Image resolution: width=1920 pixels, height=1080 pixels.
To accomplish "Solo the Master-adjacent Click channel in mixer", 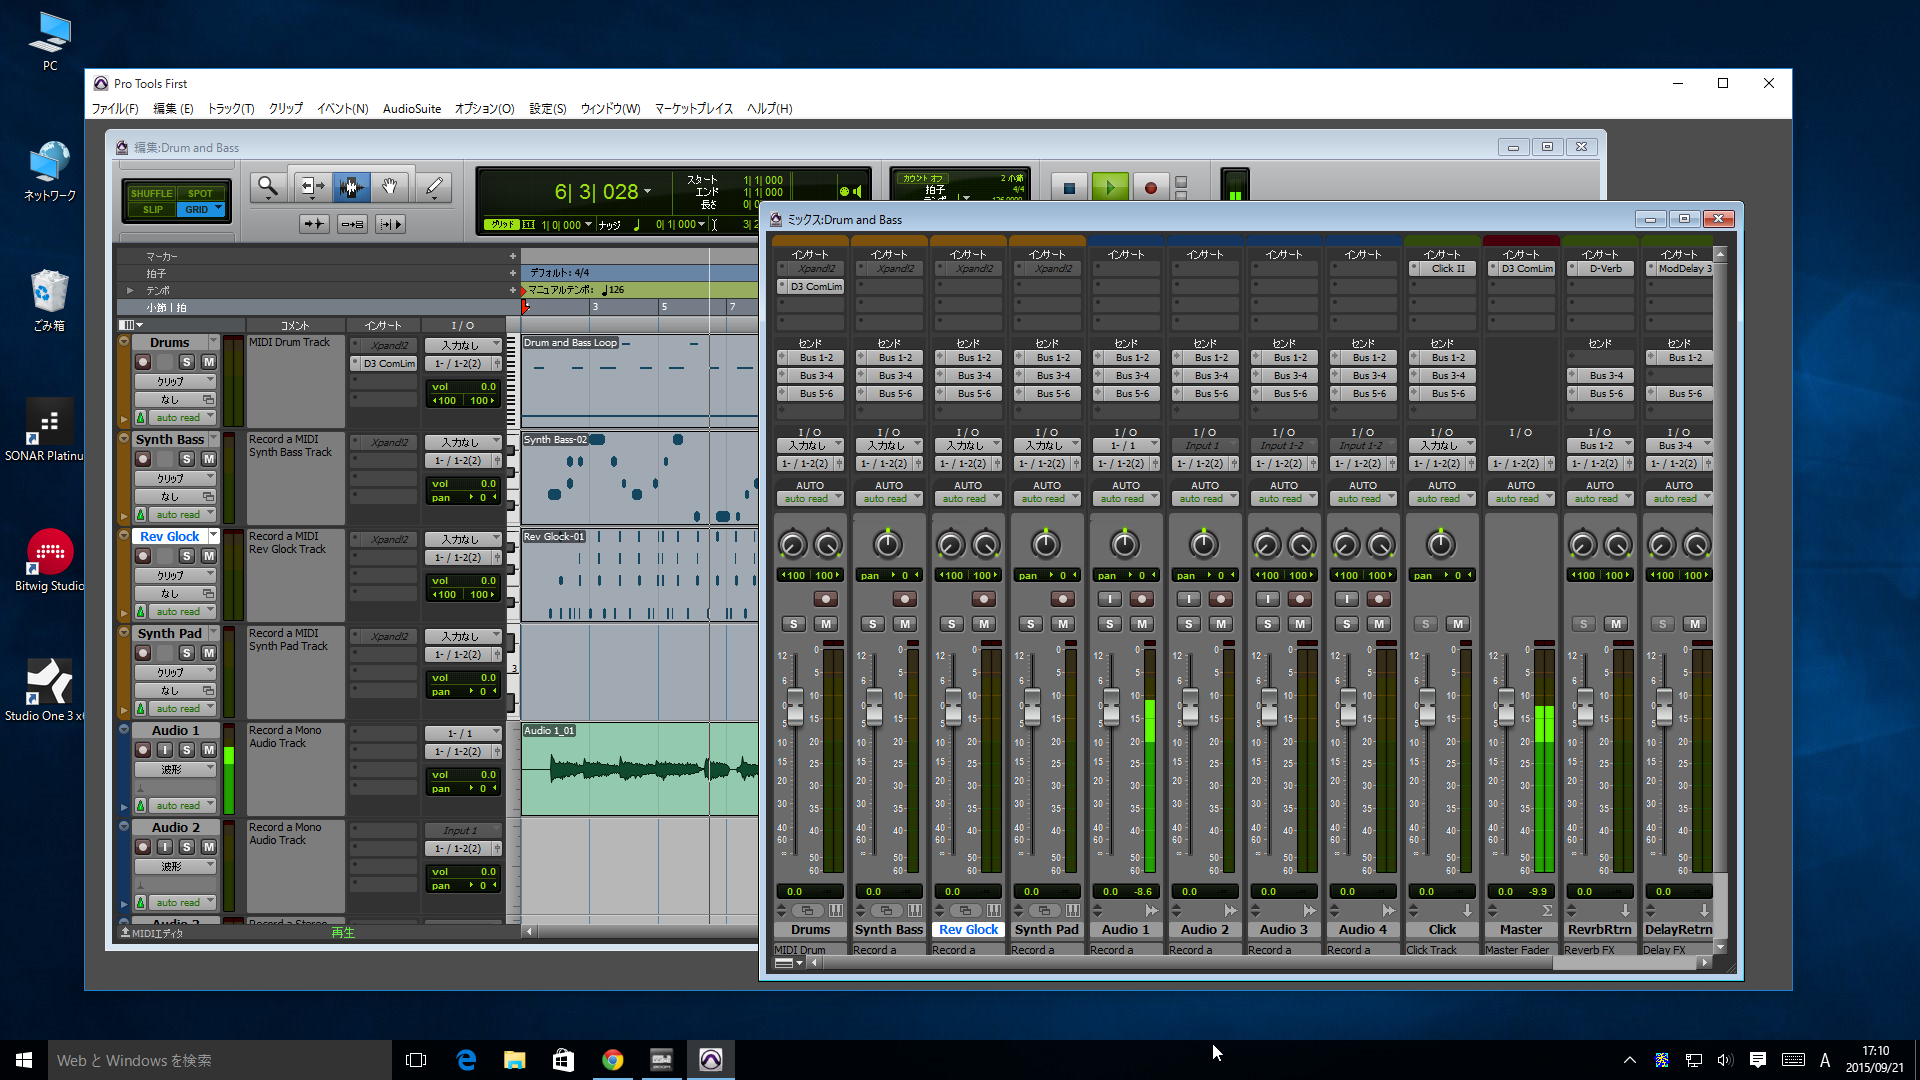I will 1426,624.
